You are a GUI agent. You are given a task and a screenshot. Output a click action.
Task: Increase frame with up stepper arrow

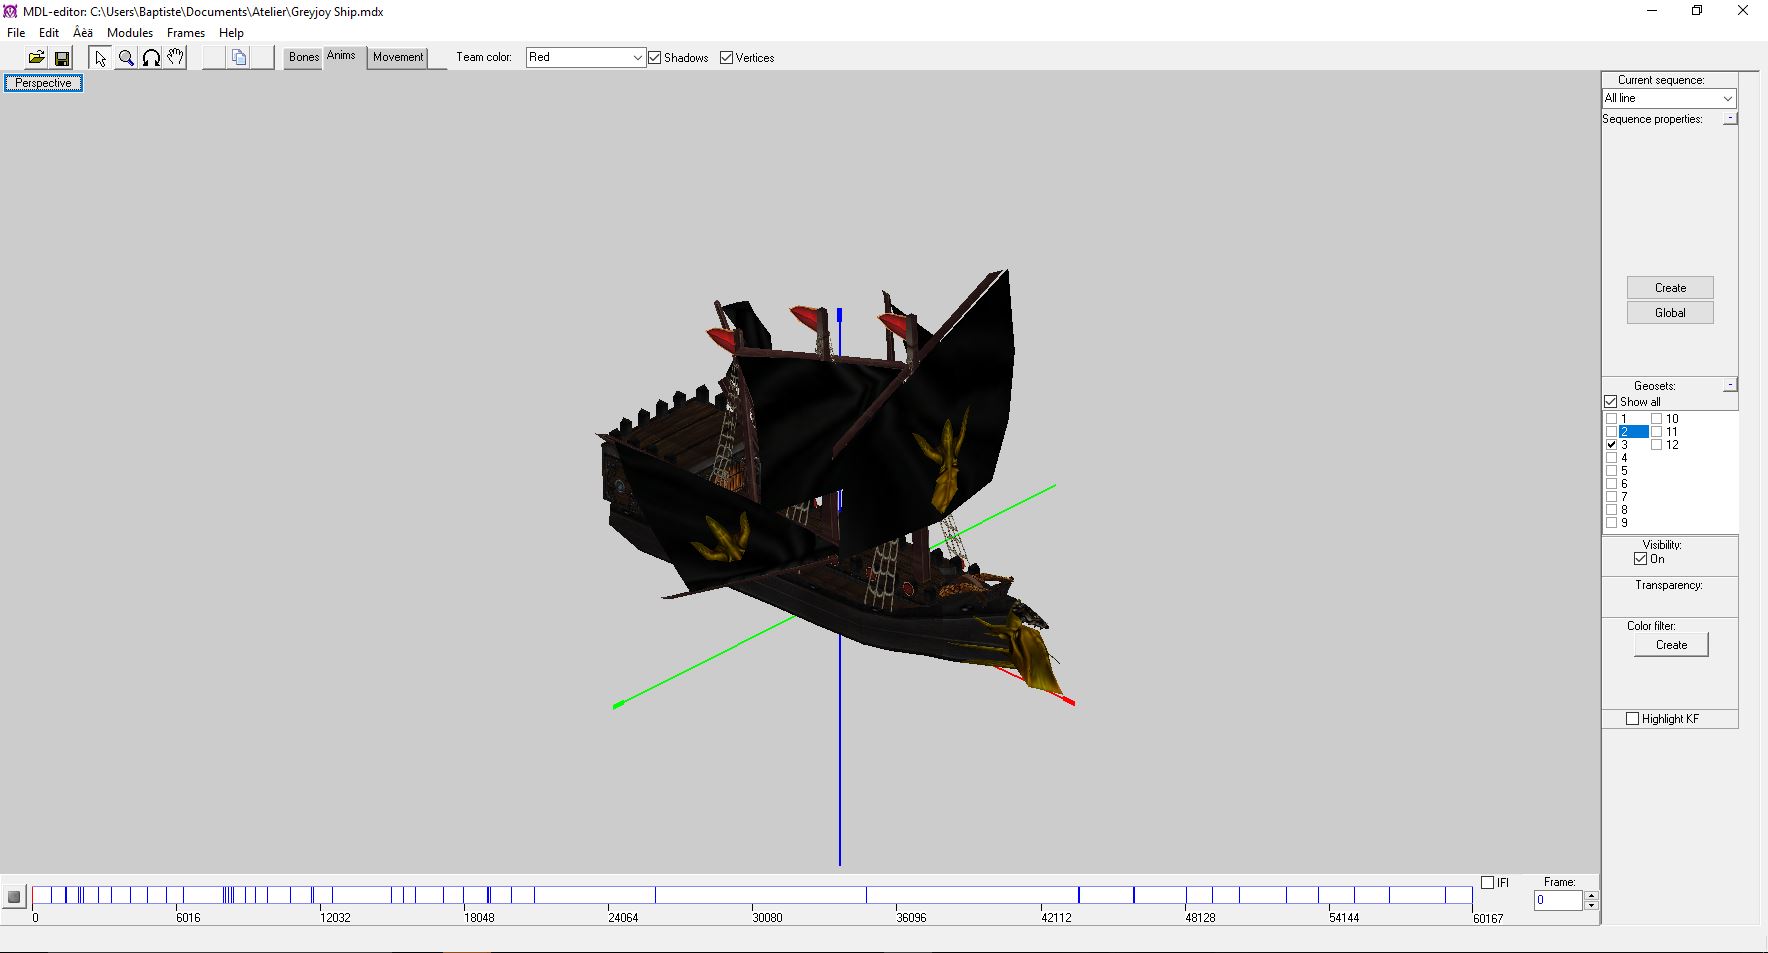[x=1591, y=895]
